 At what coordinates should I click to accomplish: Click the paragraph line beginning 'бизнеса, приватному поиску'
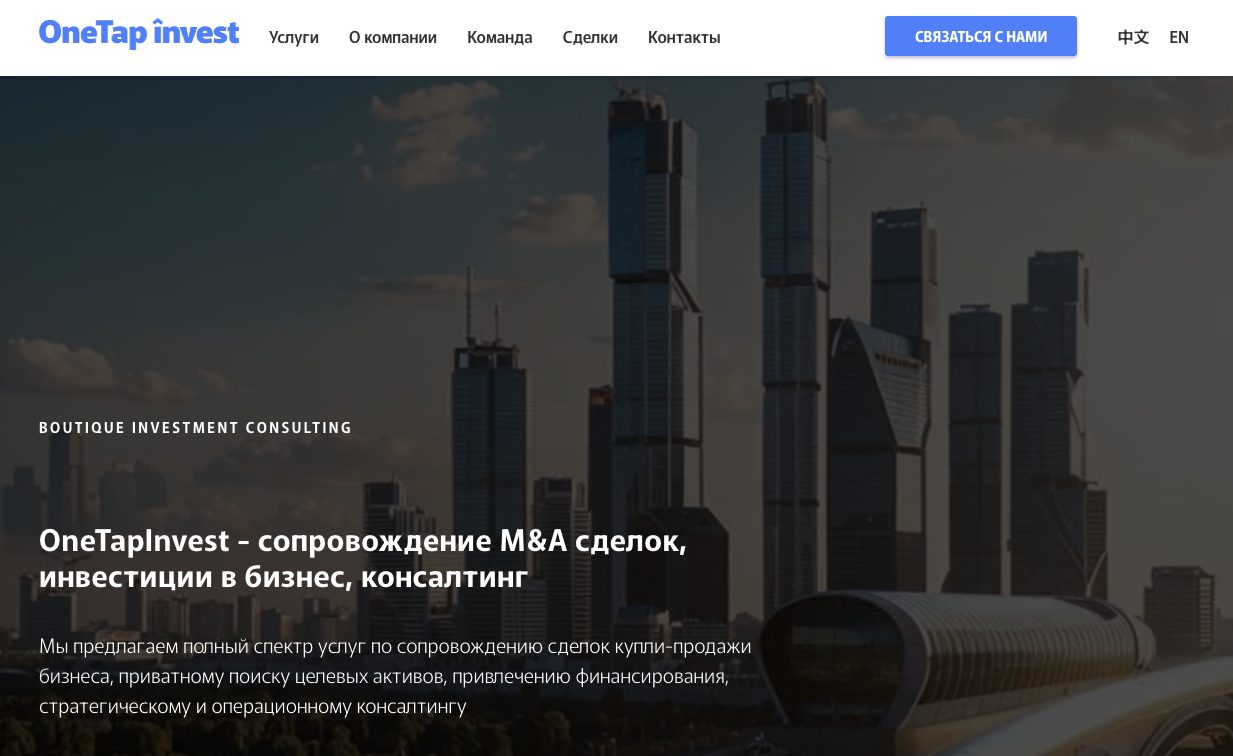[x=383, y=677]
